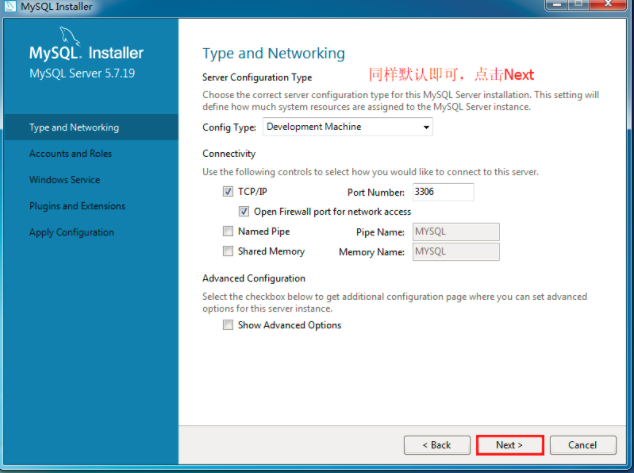
Task: Click the Pipe Name field
Action: tap(456, 232)
